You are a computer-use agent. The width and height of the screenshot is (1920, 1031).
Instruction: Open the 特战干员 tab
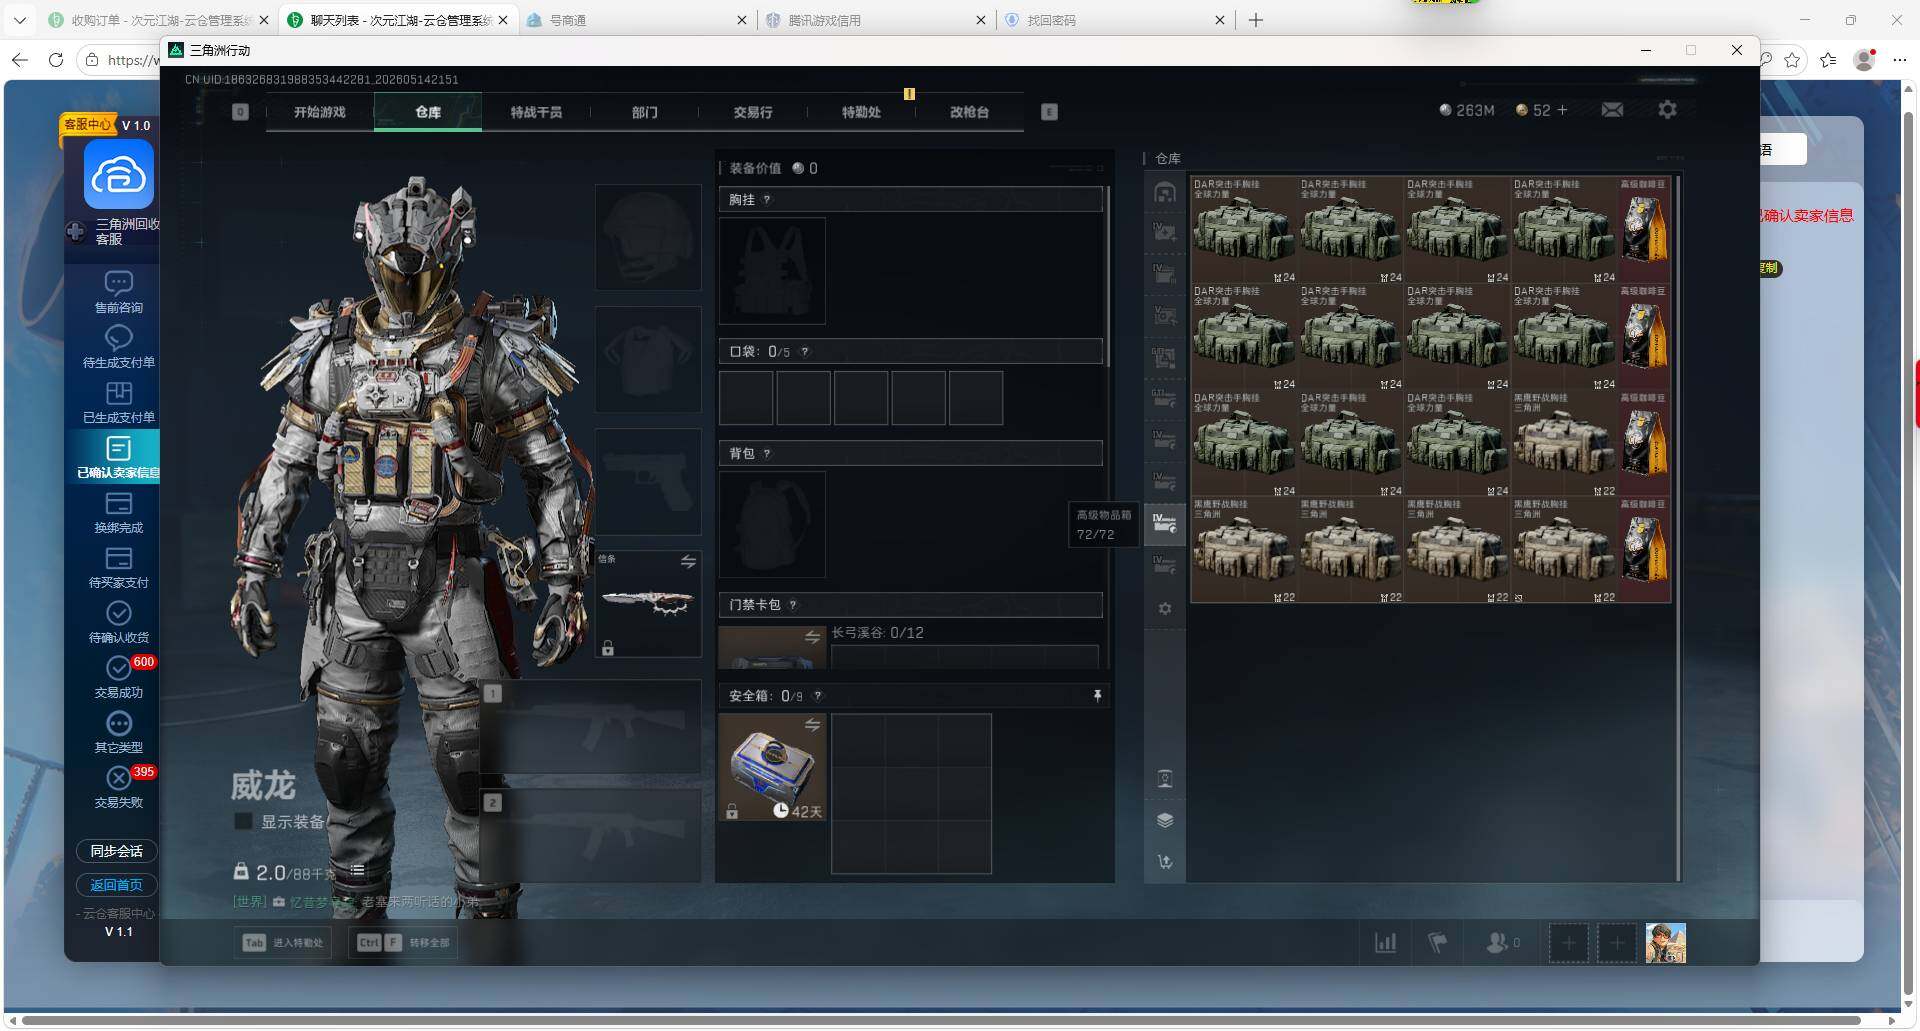pyautogui.click(x=536, y=112)
